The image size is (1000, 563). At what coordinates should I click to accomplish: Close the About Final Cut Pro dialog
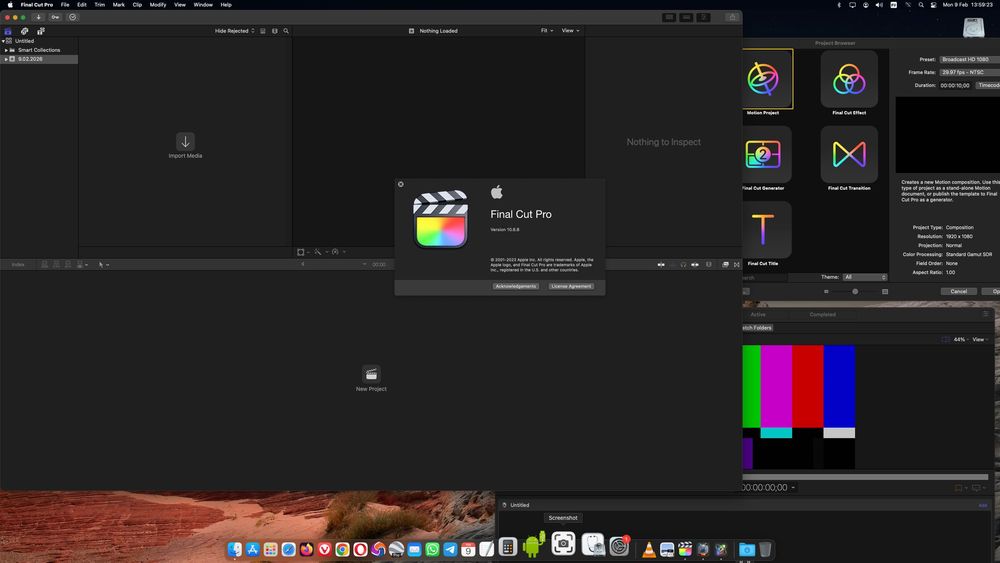click(401, 184)
